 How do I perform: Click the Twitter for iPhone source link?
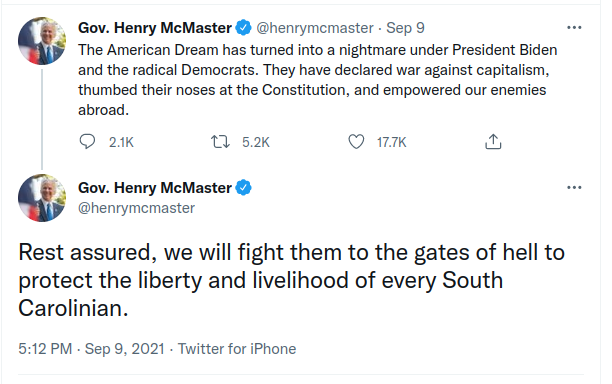pyautogui.click(x=237, y=348)
